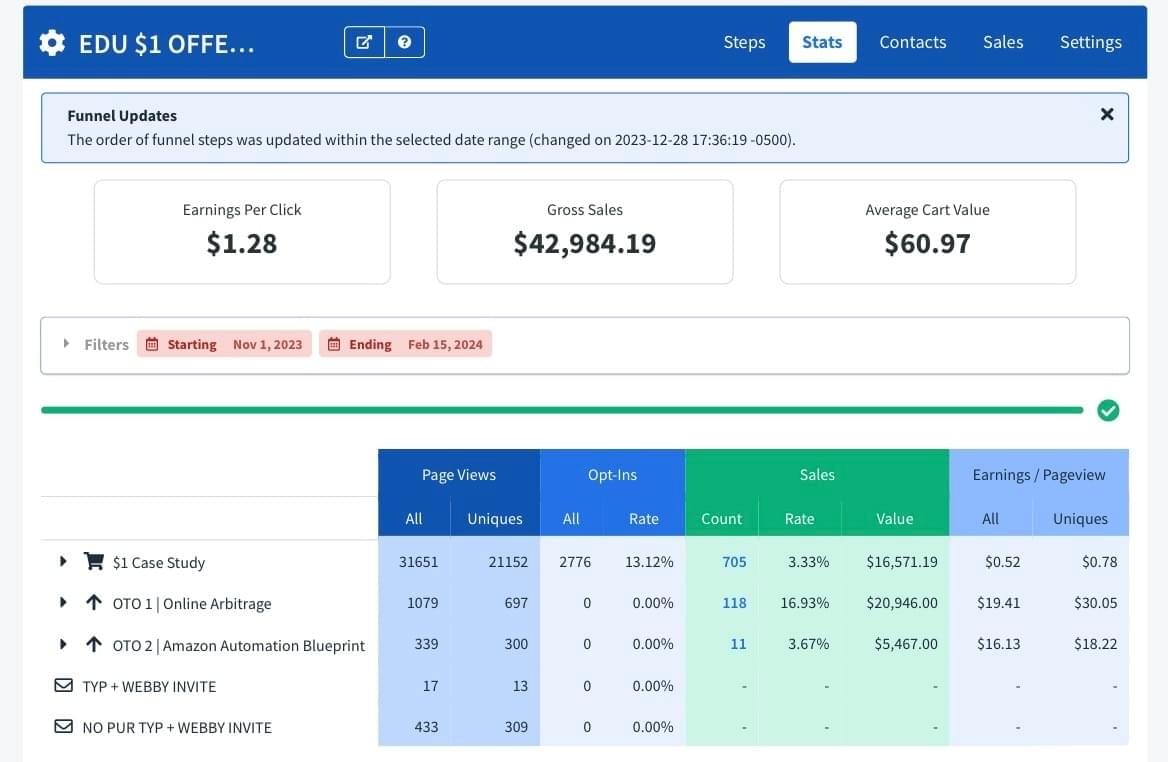Expand OTO 2 Amazon Automation Blueprint row

coord(63,645)
